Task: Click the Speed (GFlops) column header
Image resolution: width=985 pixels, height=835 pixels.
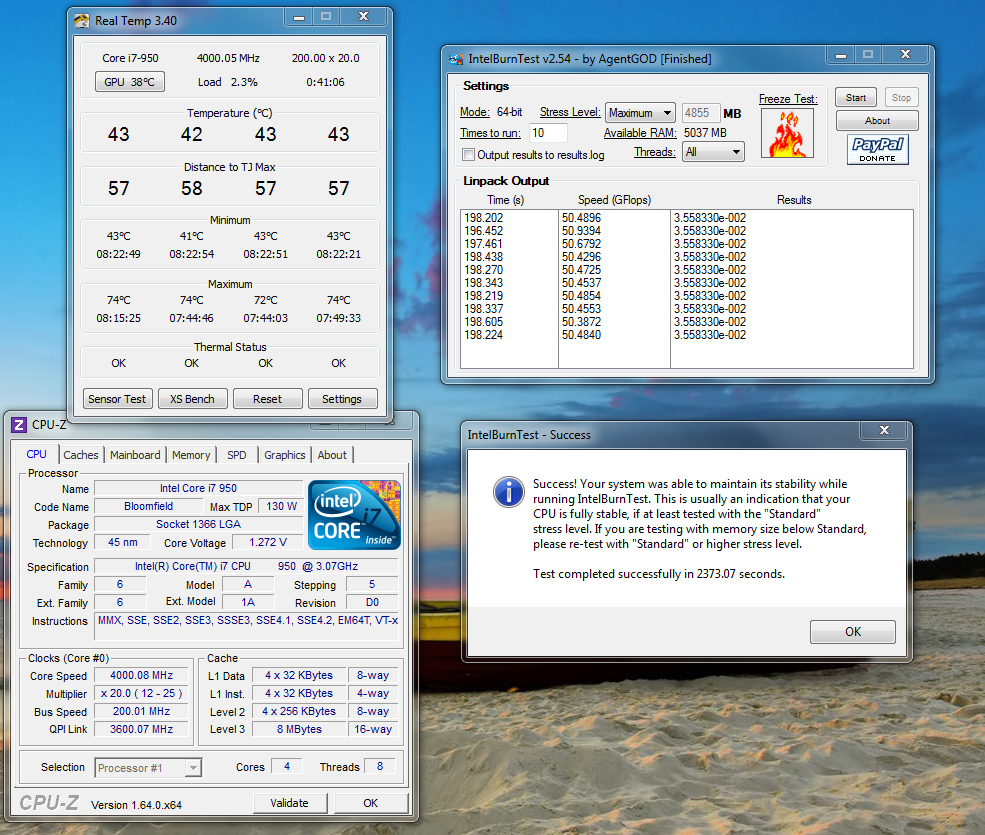Action: tap(614, 200)
